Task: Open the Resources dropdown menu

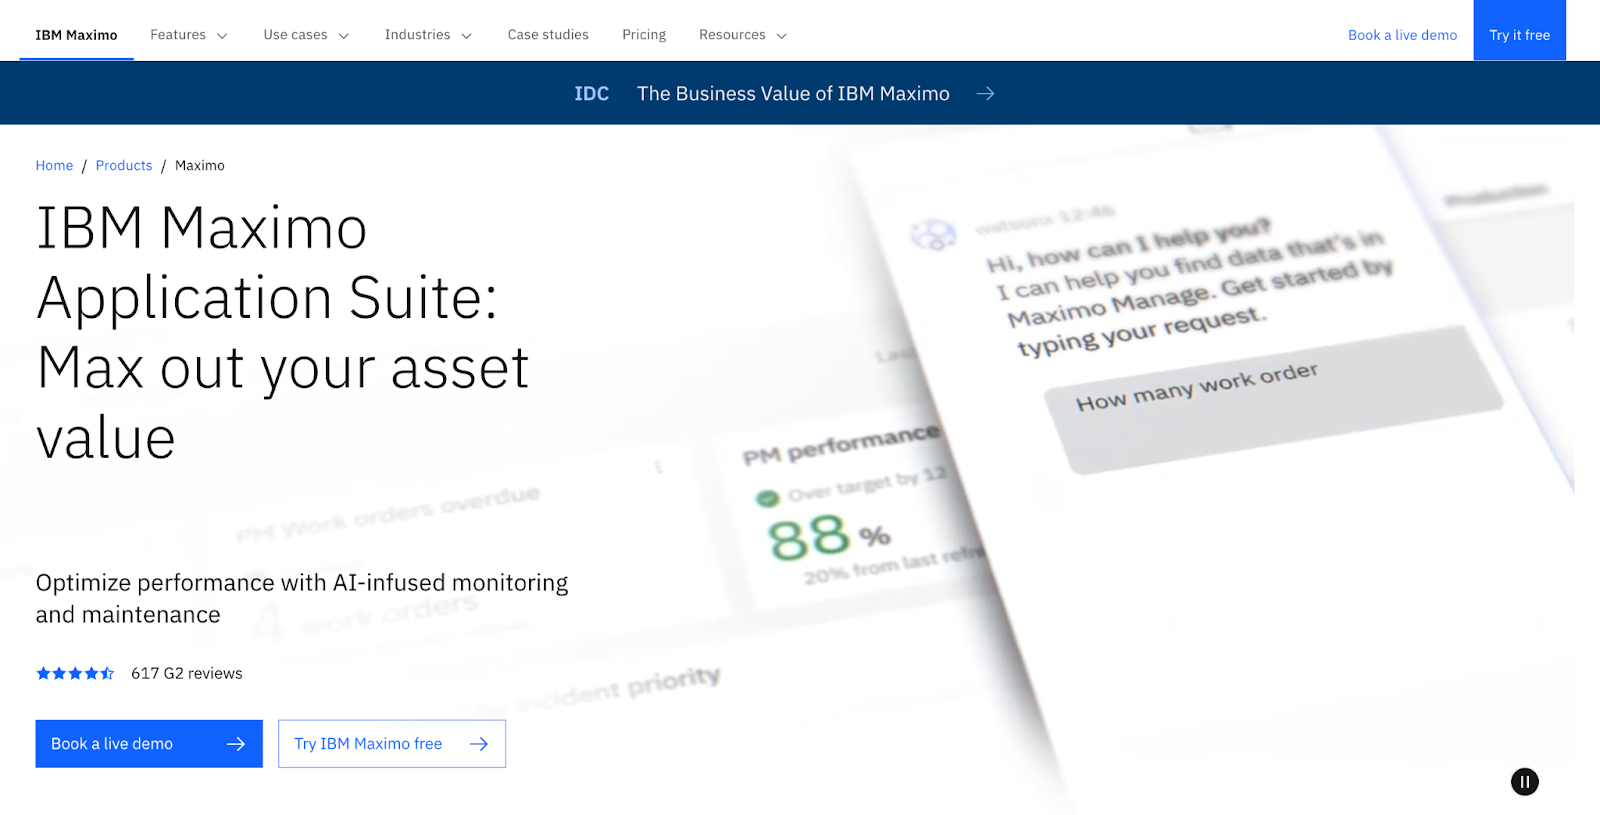Action: pos(743,35)
